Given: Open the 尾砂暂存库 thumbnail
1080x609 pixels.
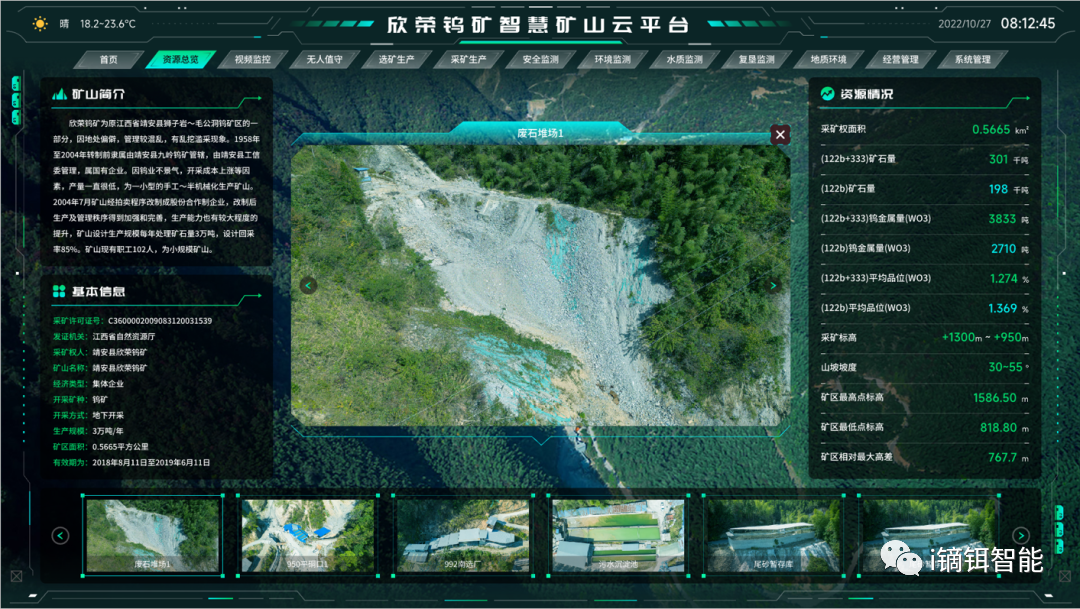Looking at the screenshot, I should tap(773, 535).
